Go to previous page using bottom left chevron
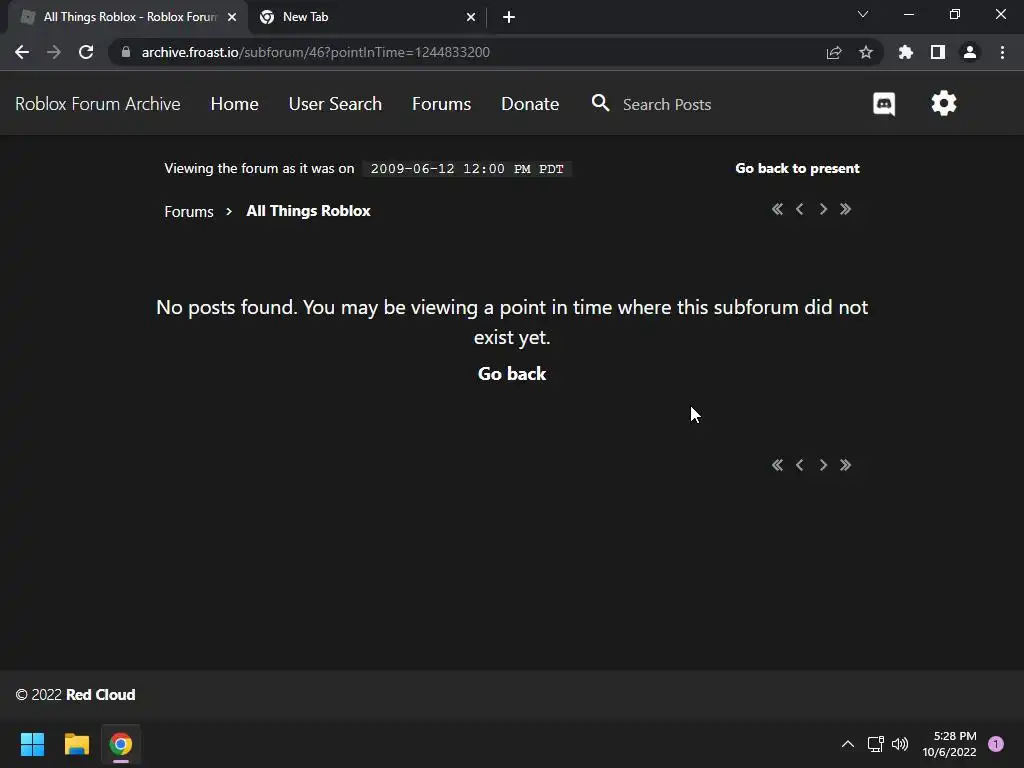The width and height of the screenshot is (1024, 768). pos(799,465)
